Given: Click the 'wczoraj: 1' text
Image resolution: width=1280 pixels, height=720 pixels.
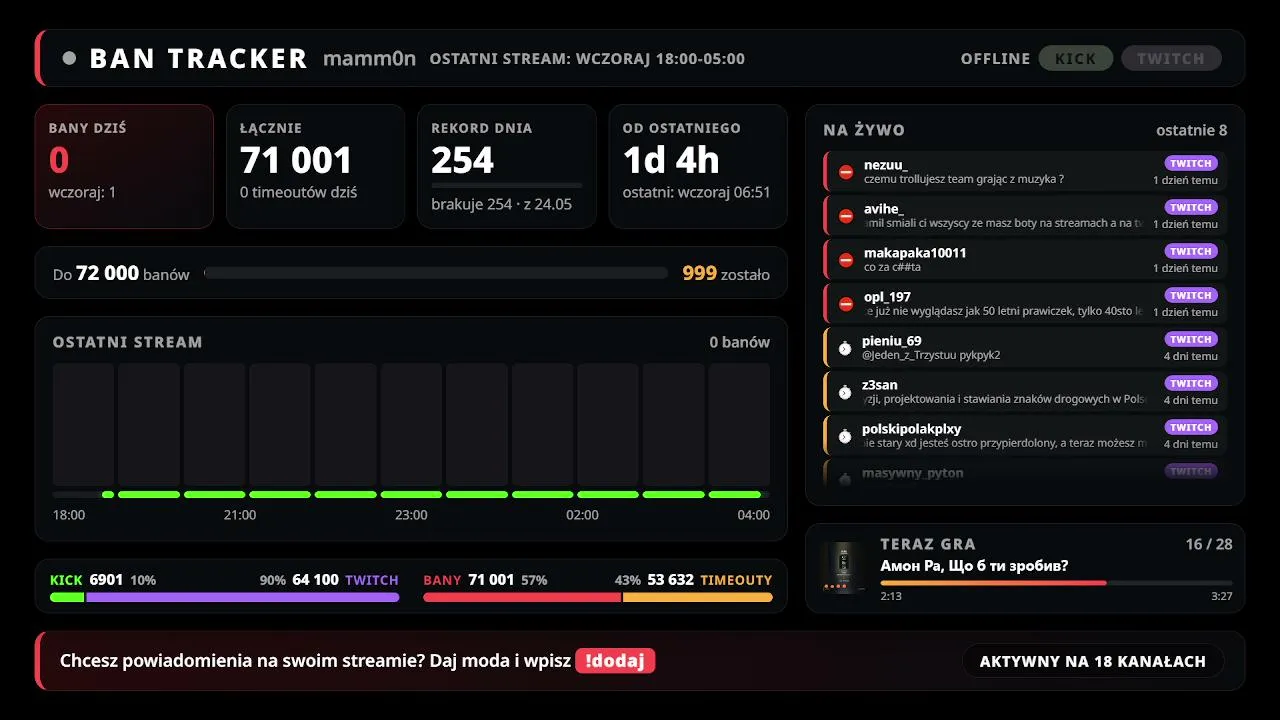Looking at the screenshot, I should pos(82,192).
